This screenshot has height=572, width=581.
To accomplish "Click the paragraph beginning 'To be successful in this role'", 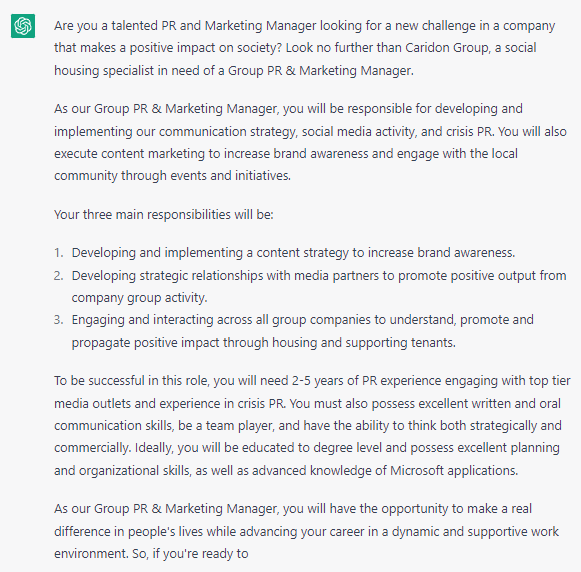I will [x=312, y=426].
